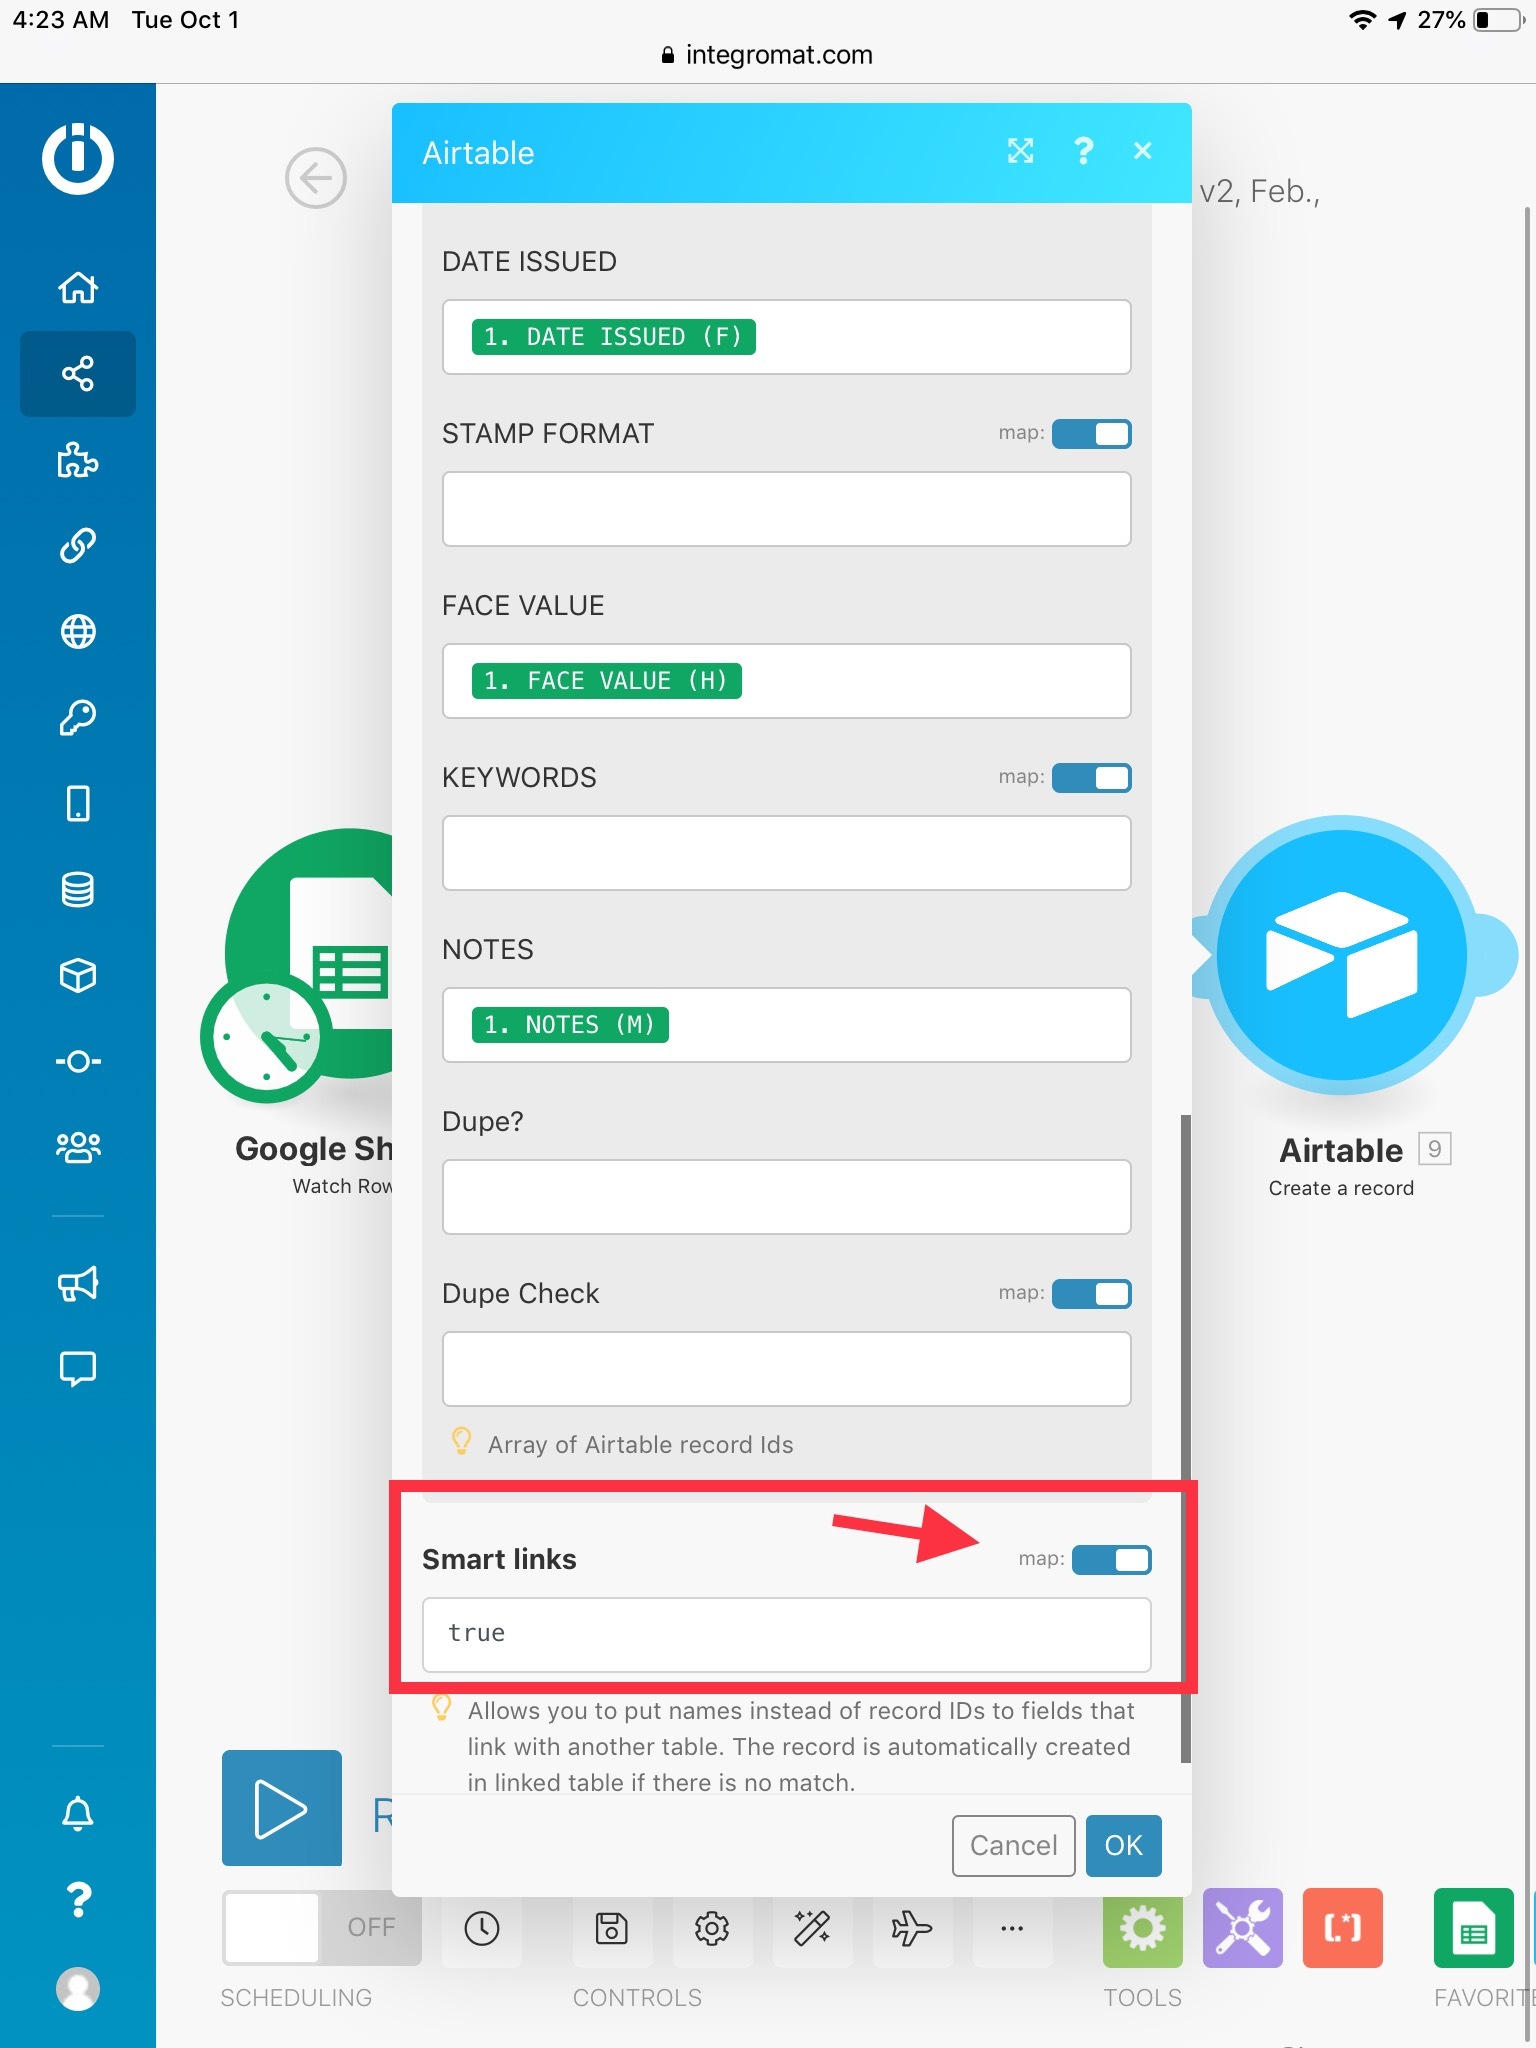Viewport: 1536px width, 2048px height.
Task: Open Google Sheets favorite icon
Action: 1474,1928
